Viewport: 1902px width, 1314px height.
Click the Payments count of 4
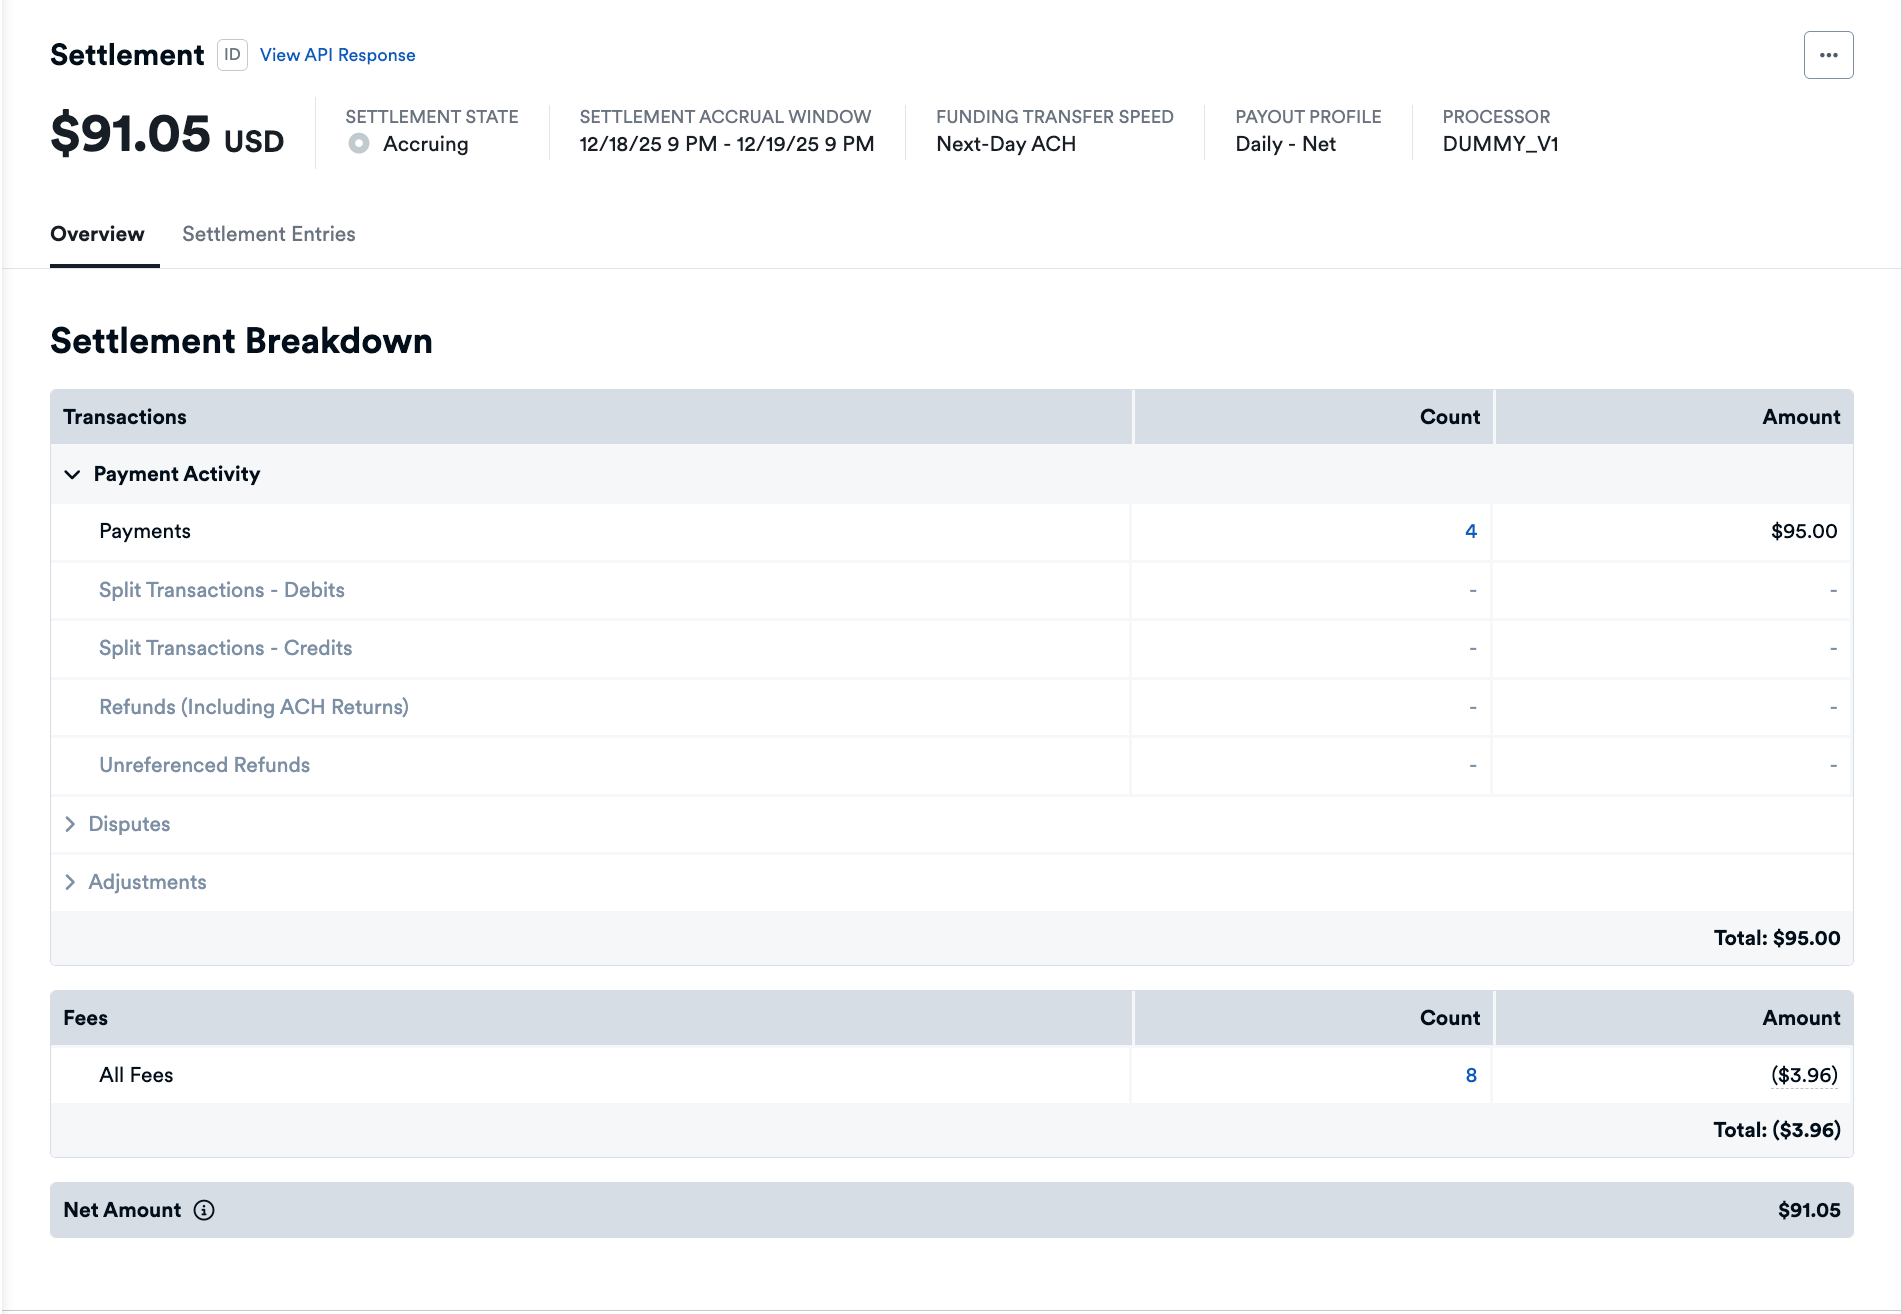tap(1470, 531)
